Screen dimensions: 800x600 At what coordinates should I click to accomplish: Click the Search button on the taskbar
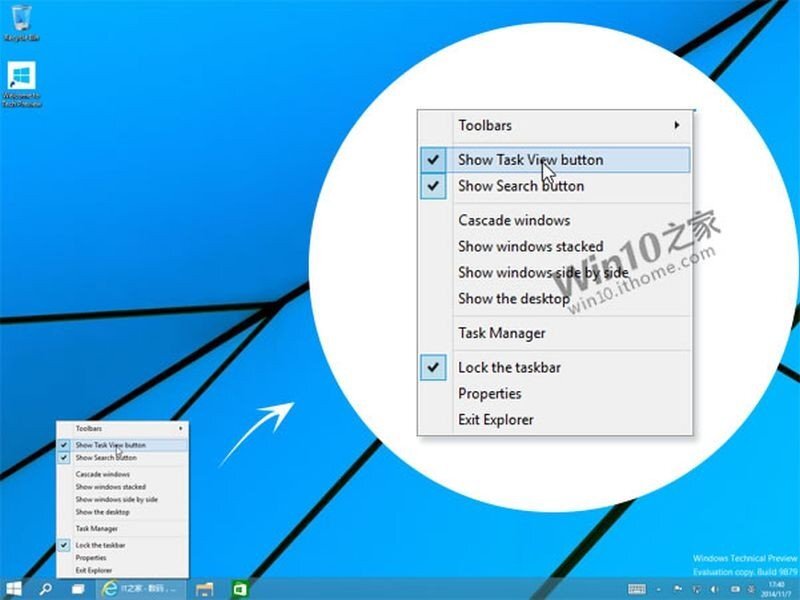tap(45, 588)
